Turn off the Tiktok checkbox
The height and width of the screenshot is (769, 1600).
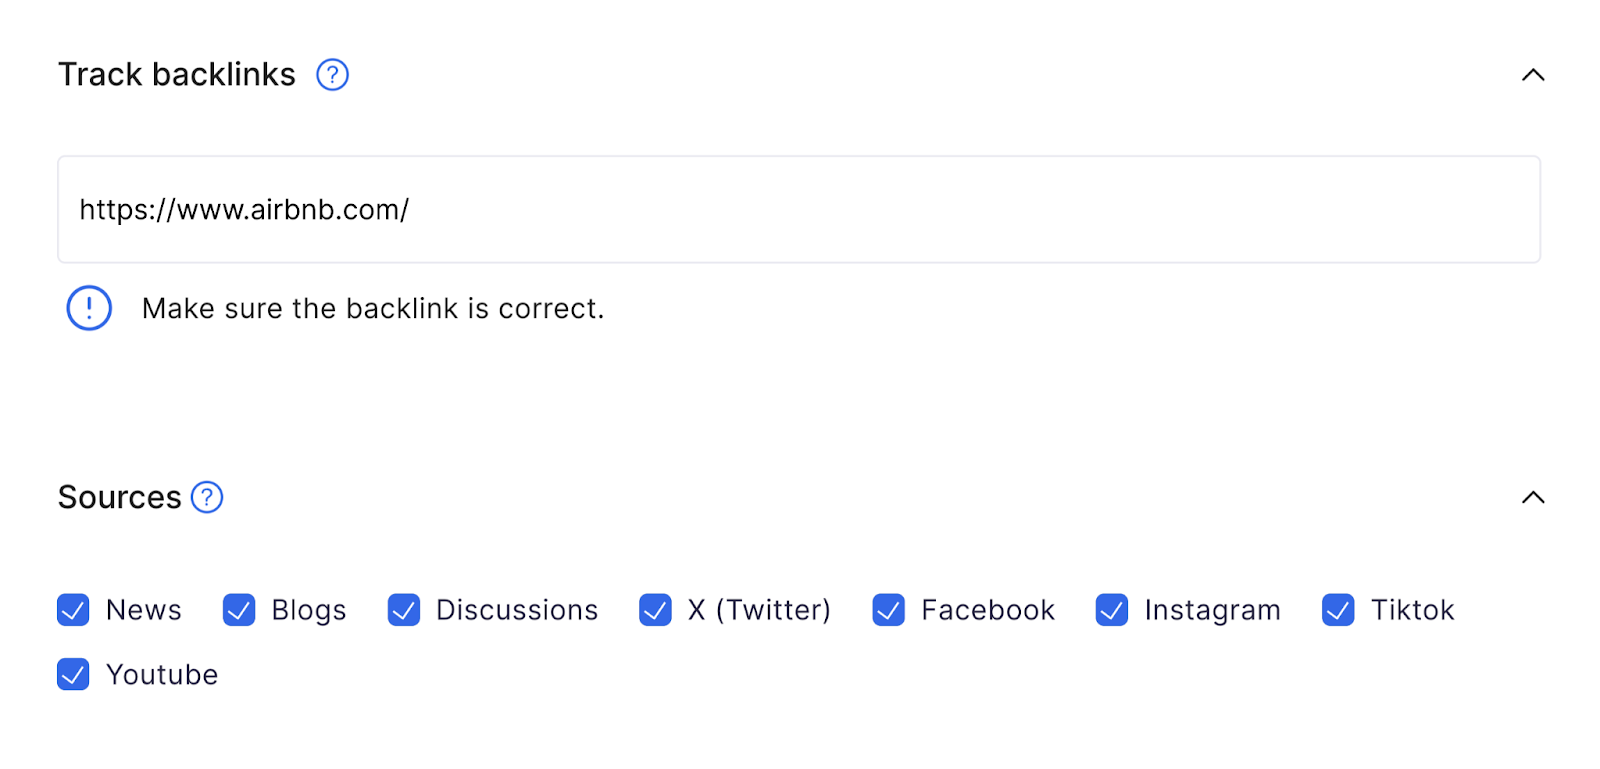(1338, 610)
